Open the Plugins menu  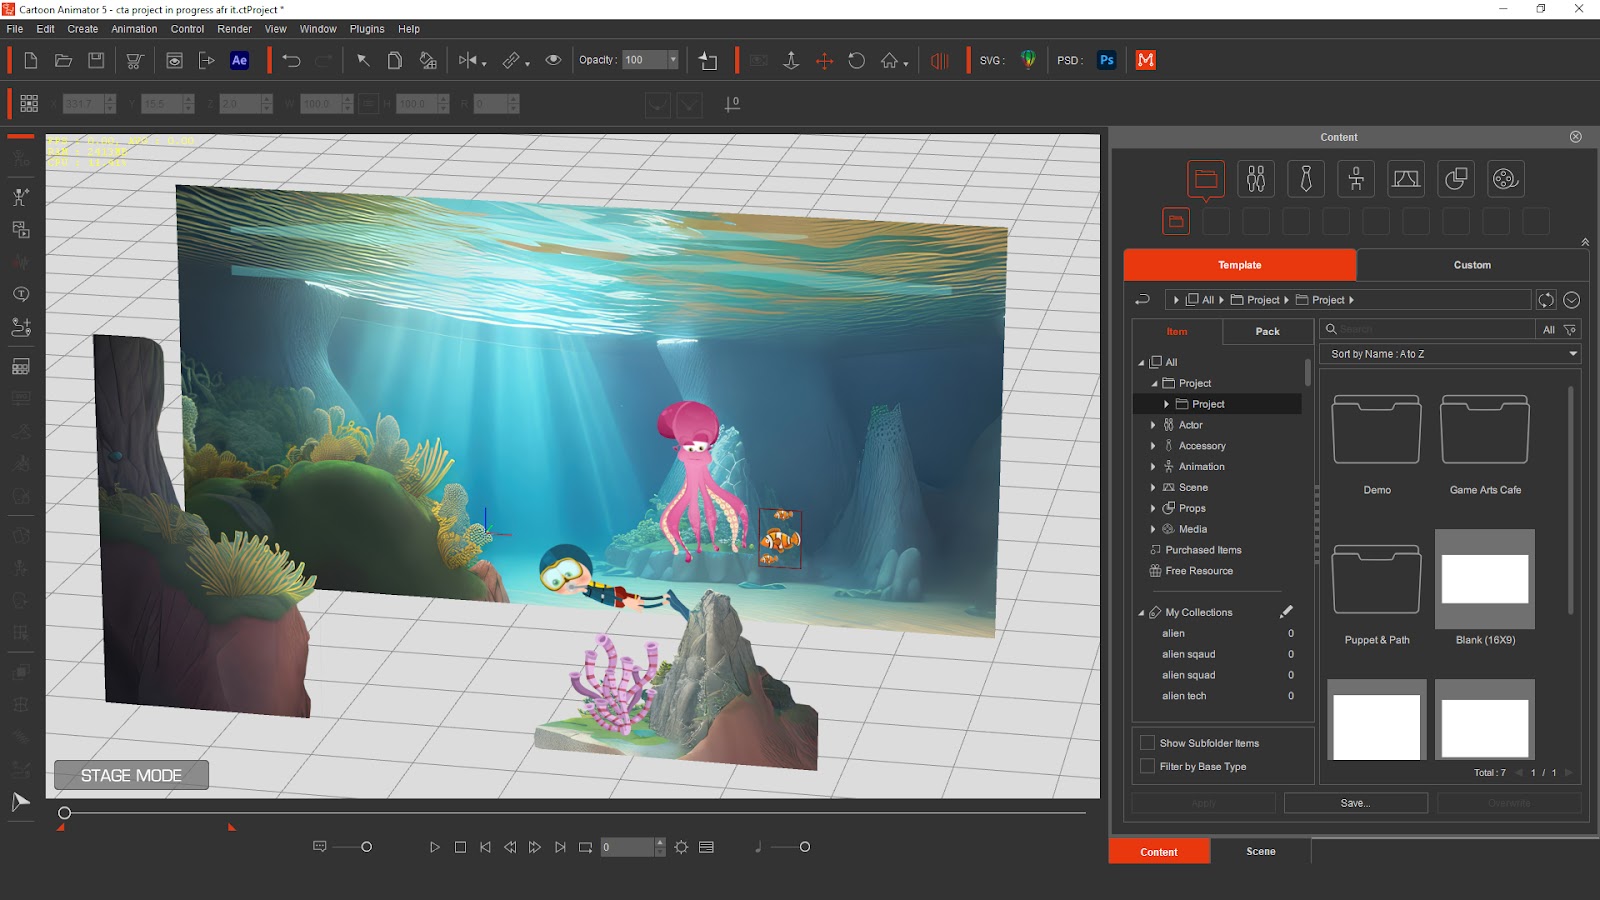[x=366, y=29]
